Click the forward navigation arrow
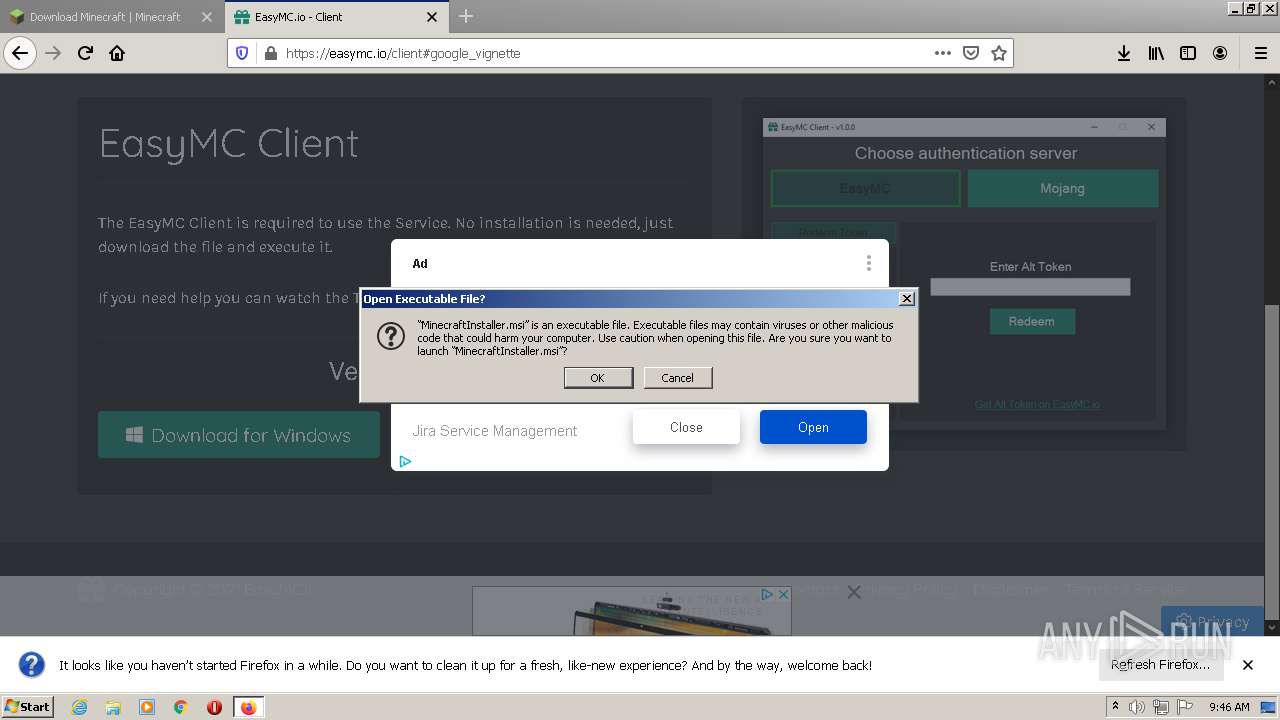Viewport: 1280px width, 720px height. [53, 53]
